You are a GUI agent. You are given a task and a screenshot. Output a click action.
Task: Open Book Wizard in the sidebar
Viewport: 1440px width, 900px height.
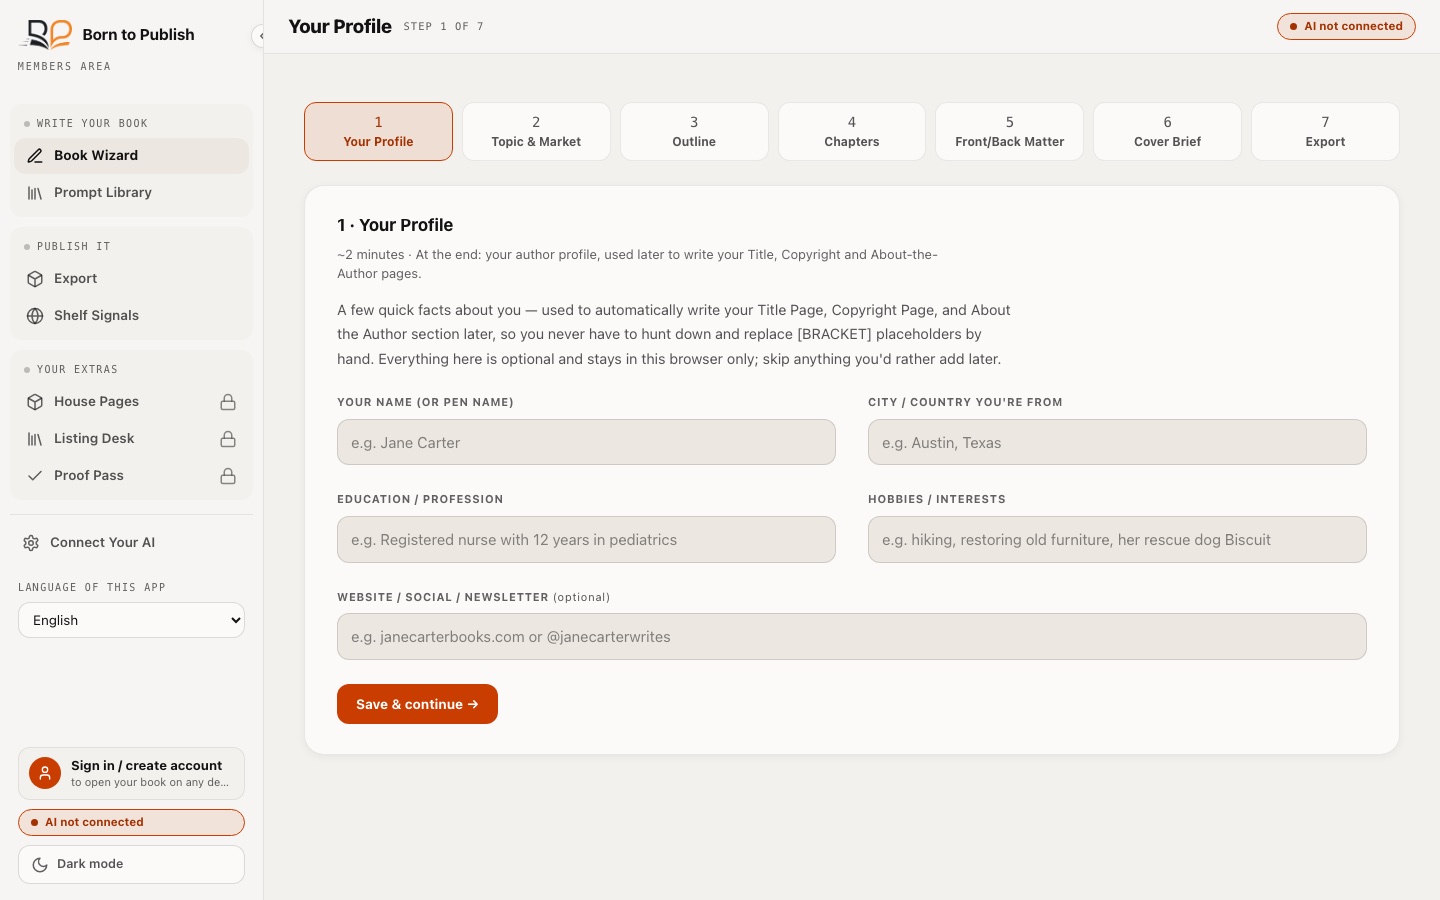(x=131, y=156)
